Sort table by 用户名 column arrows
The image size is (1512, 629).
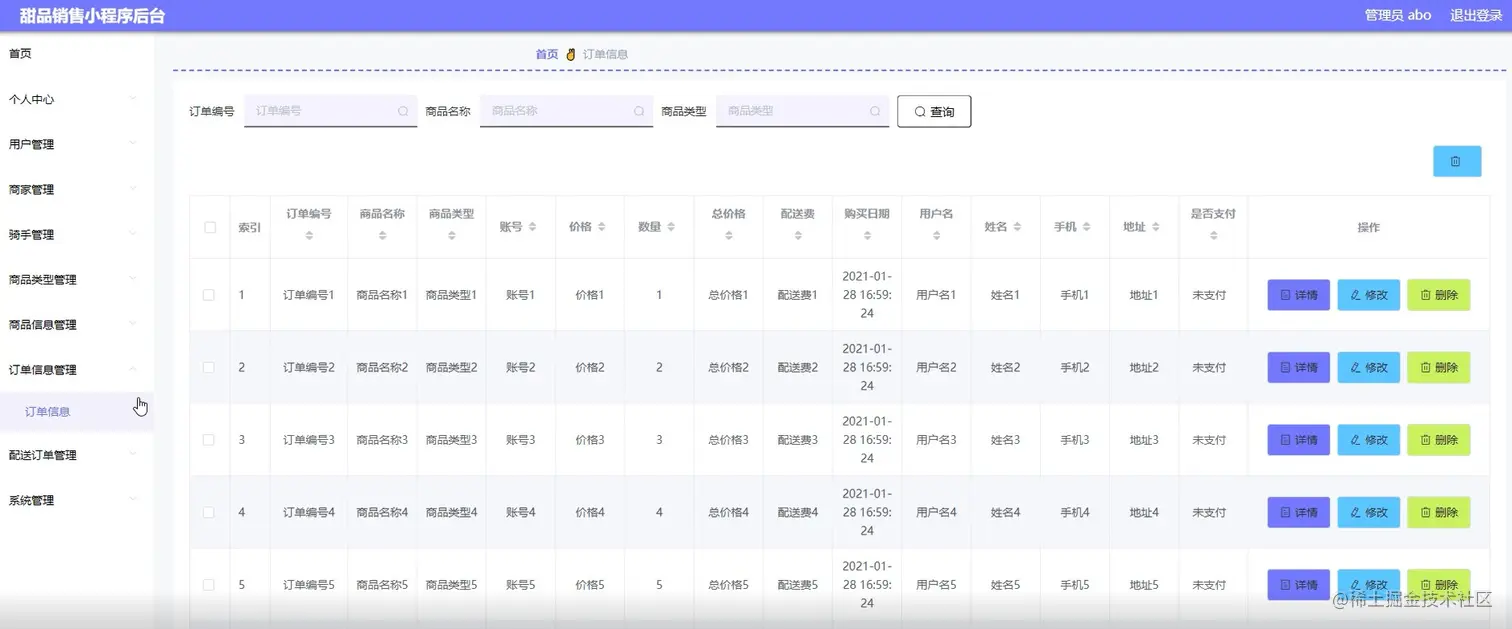[x=936, y=236]
